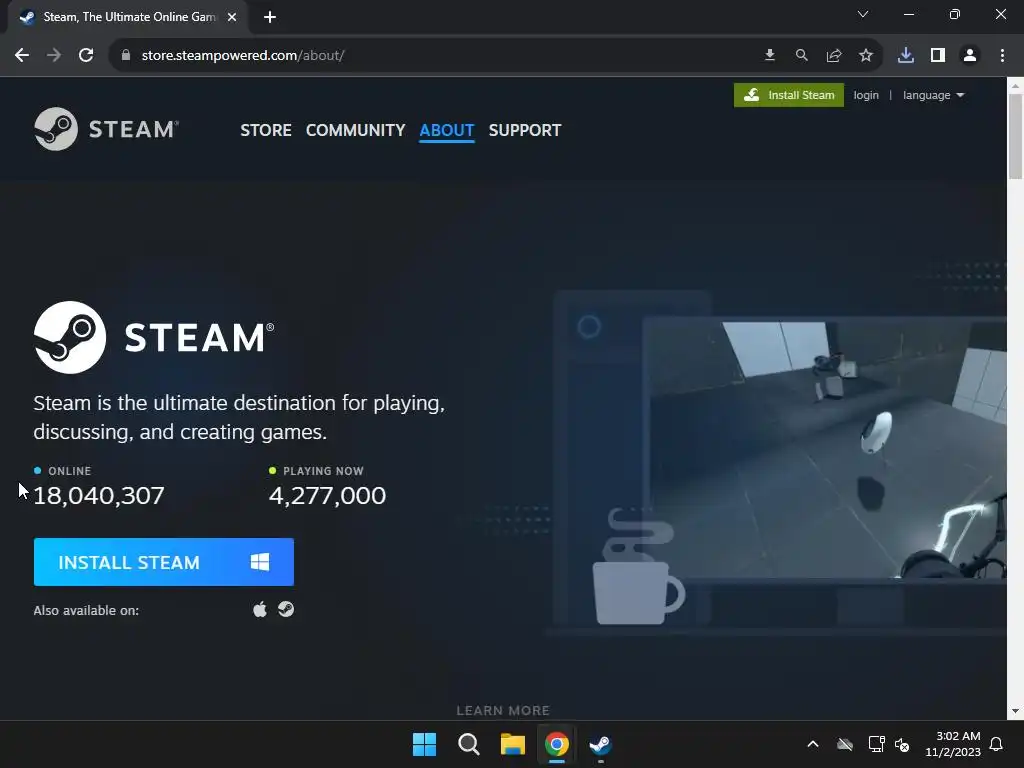Open the COMMUNITY menu item
This screenshot has height=768, width=1024.
coord(355,130)
